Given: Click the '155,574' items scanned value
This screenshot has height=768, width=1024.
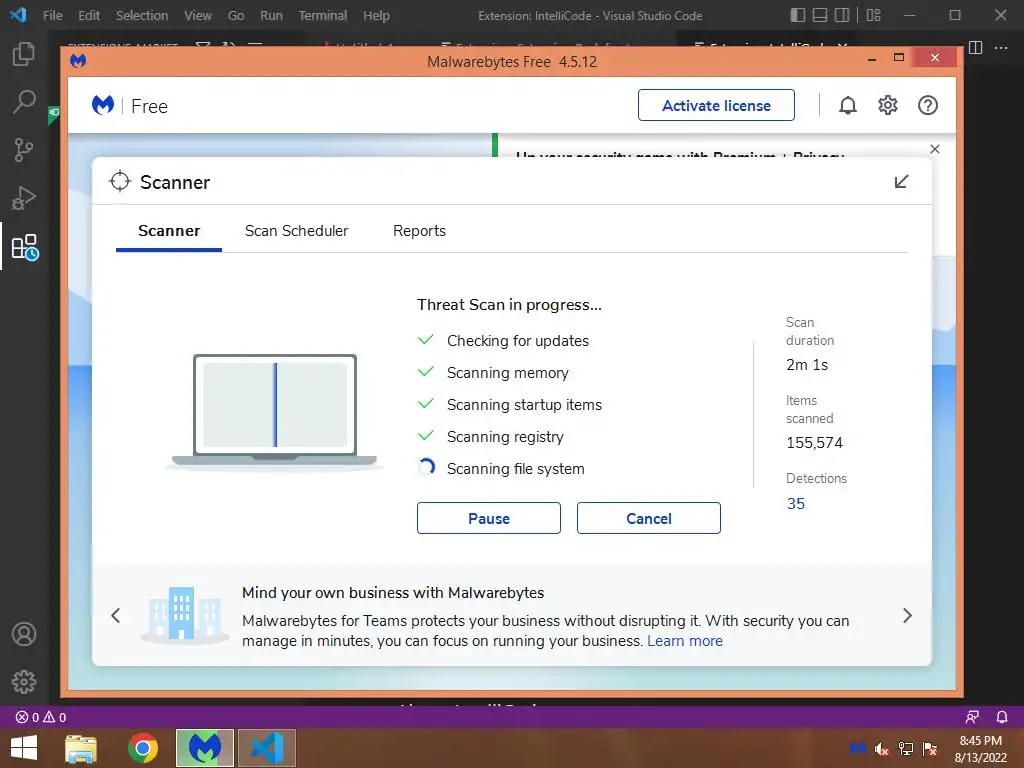Looking at the screenshot, I should [814, 443].
